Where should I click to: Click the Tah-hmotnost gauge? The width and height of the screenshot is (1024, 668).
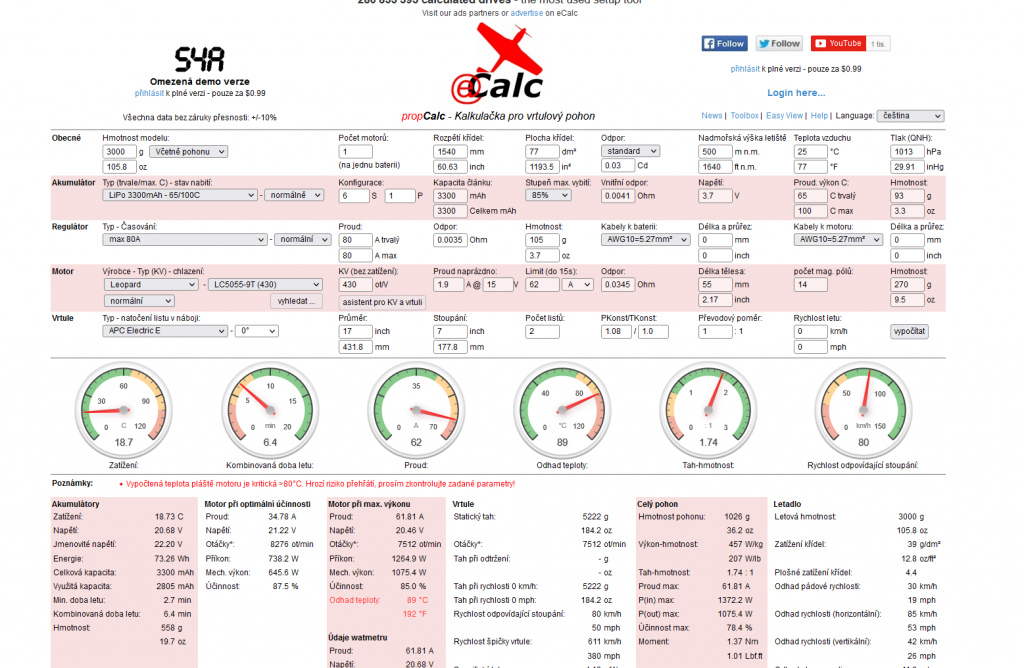709,409
